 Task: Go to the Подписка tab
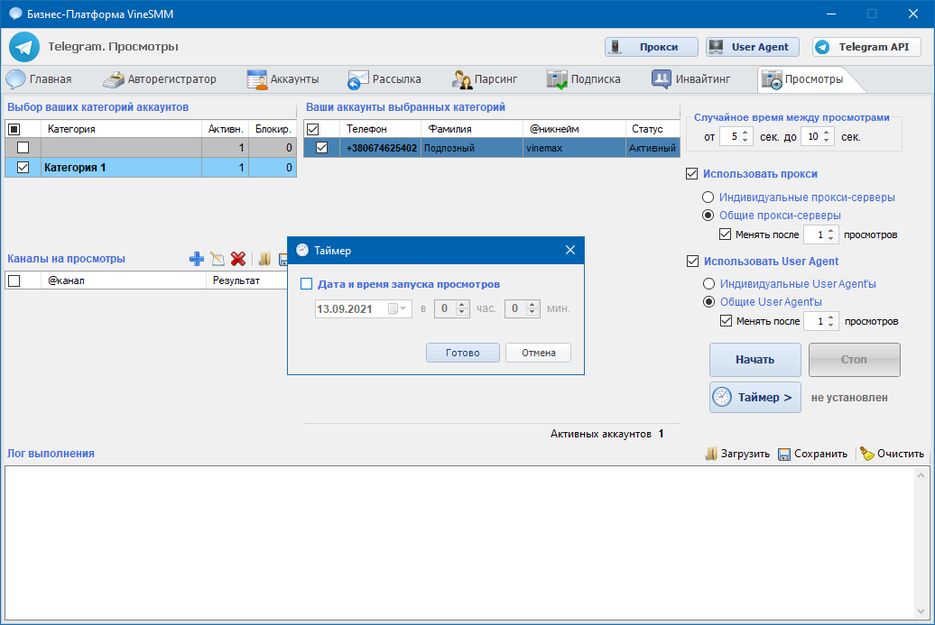pos(584,79)
